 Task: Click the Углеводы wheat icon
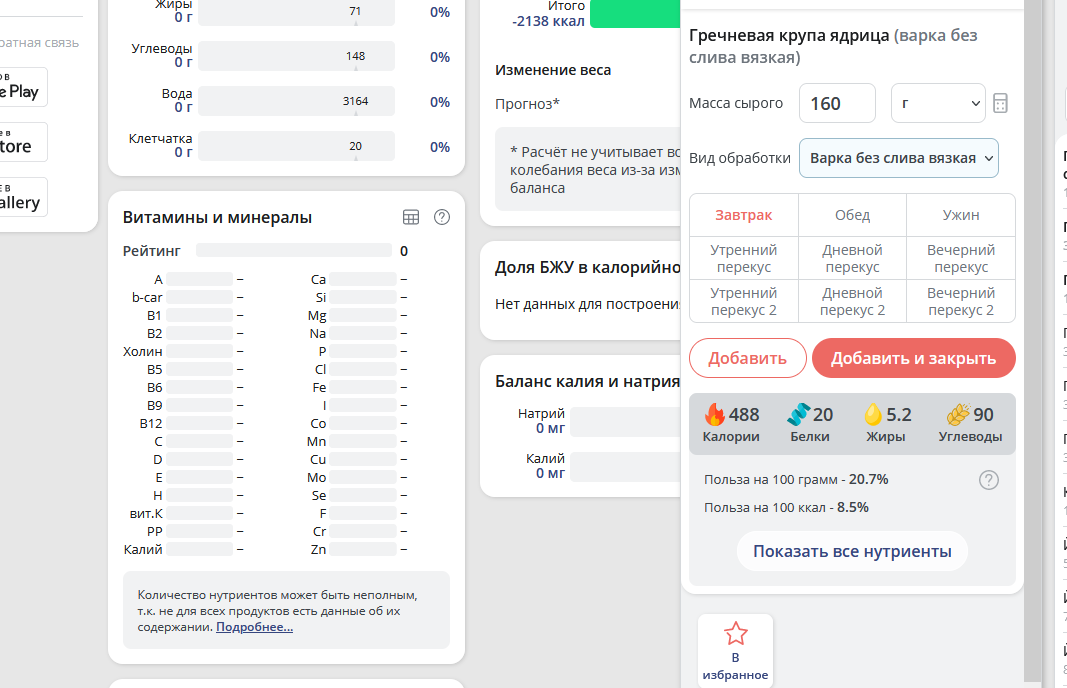coord(958,414)
